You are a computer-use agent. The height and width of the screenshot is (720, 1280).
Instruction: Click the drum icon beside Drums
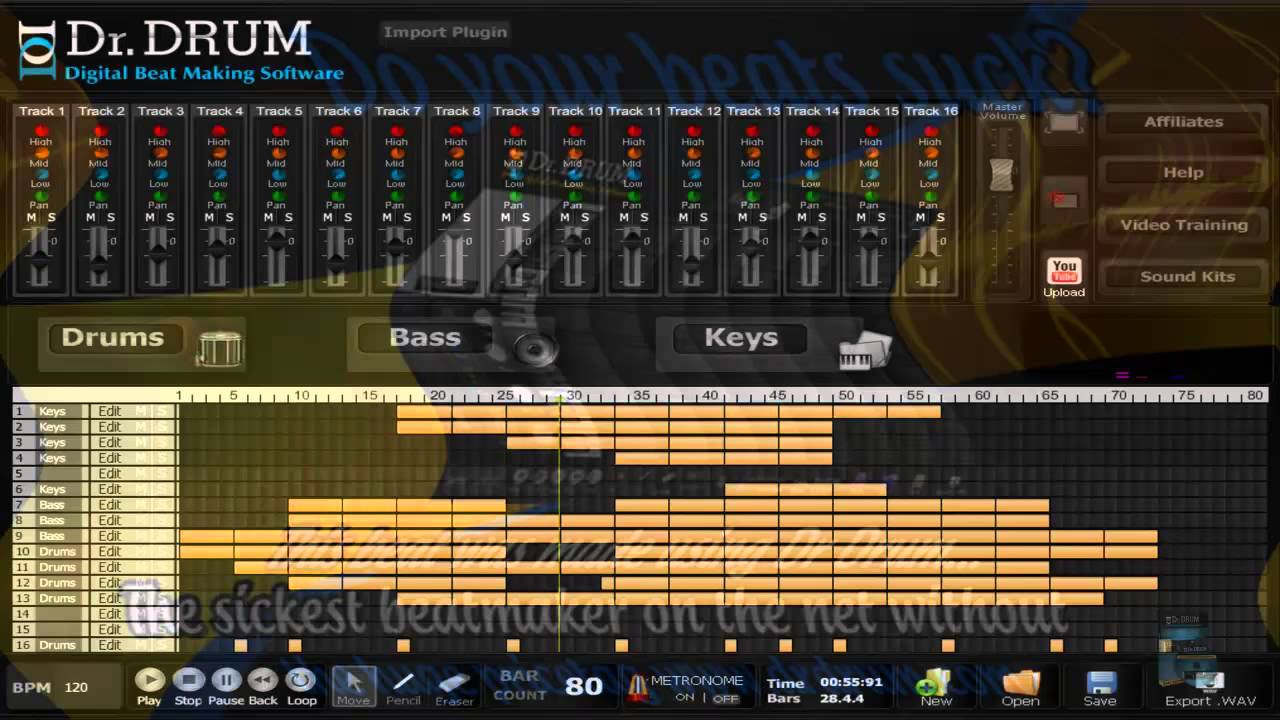tap(219, 347)
